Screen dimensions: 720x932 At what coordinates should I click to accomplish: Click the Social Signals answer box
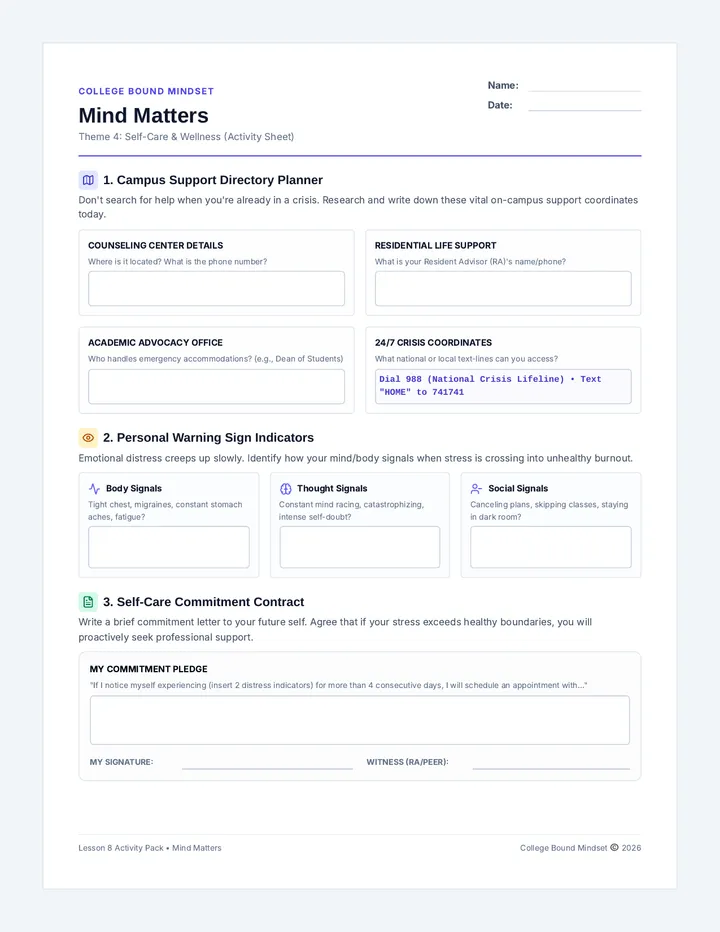pos(551,547)
